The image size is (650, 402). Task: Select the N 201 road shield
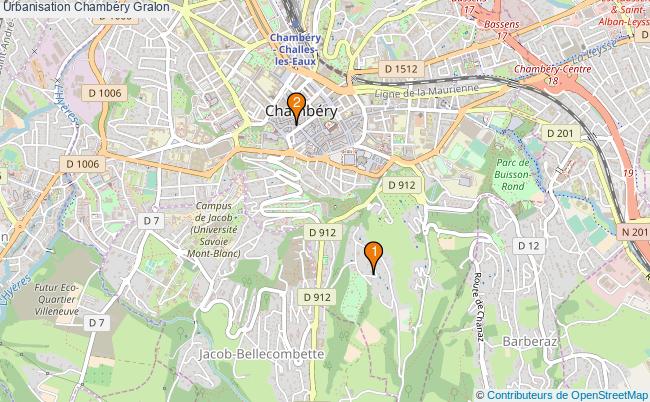(x=634, y=232)
